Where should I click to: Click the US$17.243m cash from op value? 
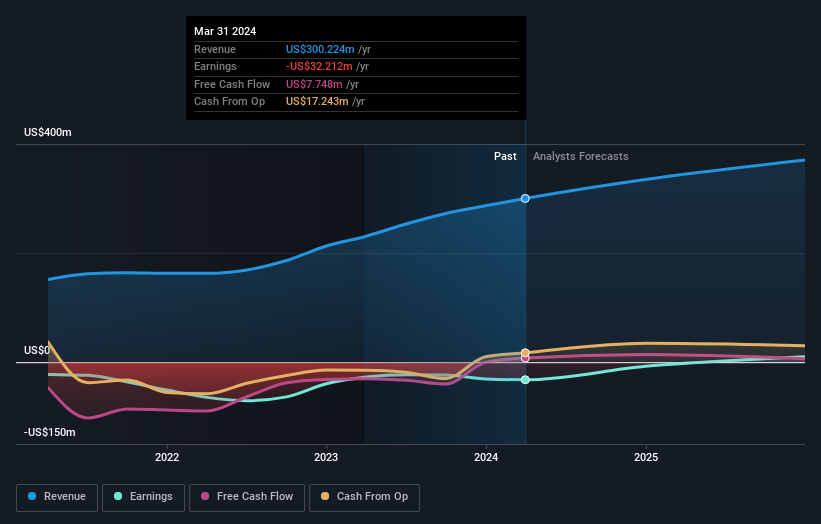(x=317, y=102)
